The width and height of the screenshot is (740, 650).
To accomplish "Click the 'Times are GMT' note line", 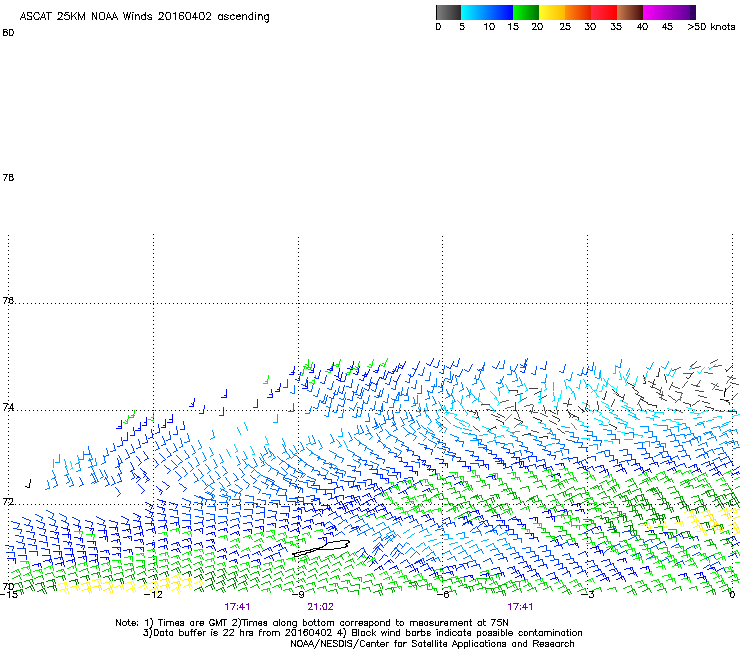I will point(312,623).
